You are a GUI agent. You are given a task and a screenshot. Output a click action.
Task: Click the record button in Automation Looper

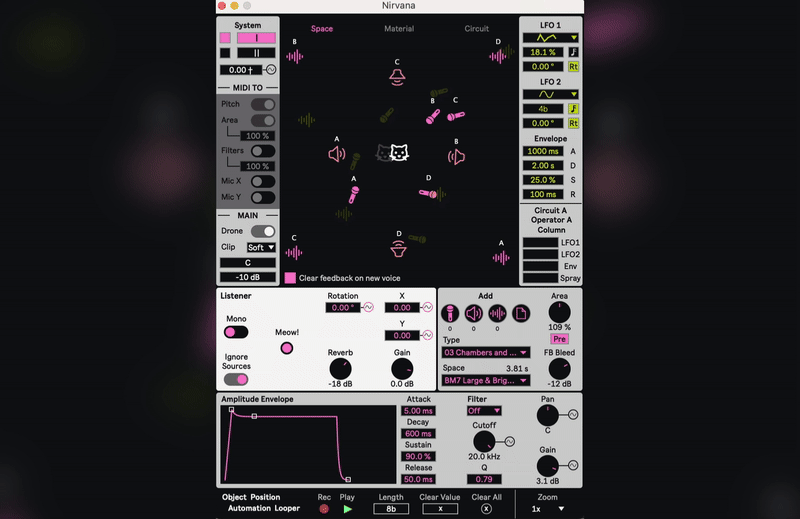point(324,508)
